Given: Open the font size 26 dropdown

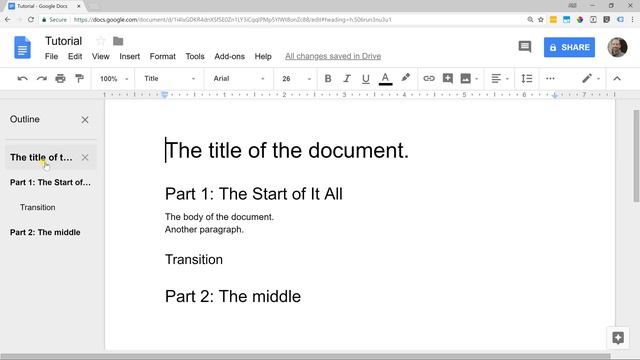Looking at the screenshot, I should [296, 78].
